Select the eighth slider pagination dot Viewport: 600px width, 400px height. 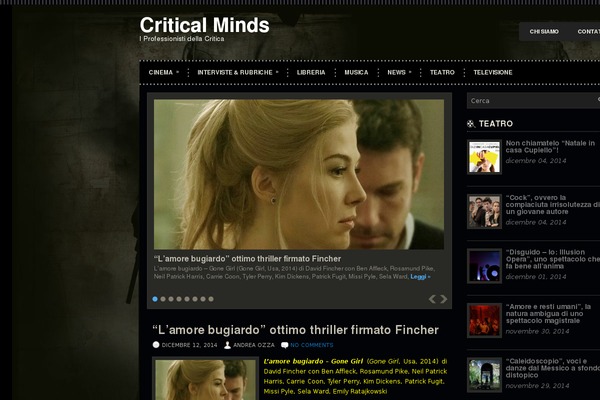[211, 299]
